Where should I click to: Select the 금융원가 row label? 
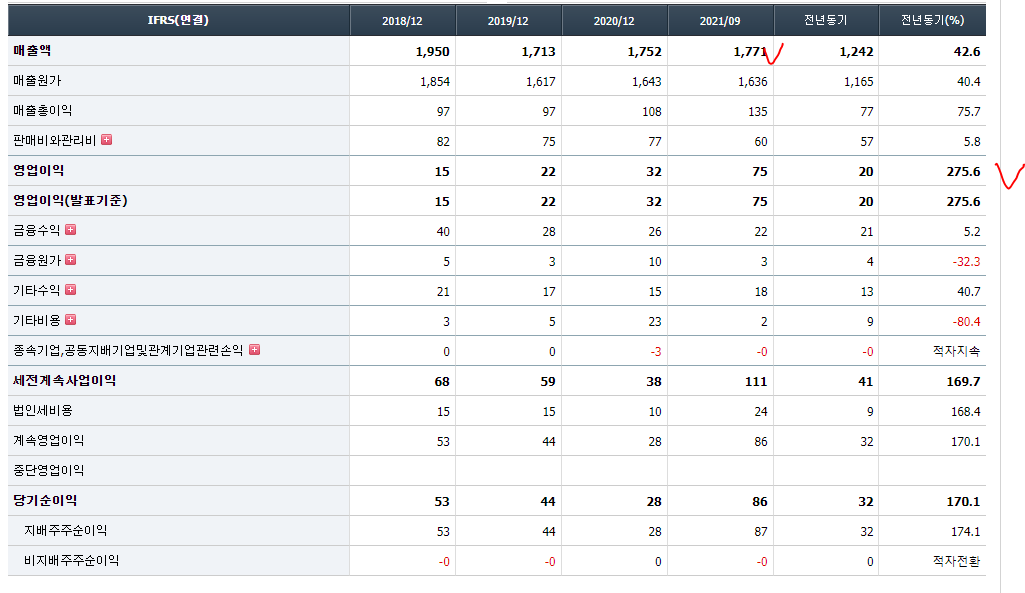37,260
